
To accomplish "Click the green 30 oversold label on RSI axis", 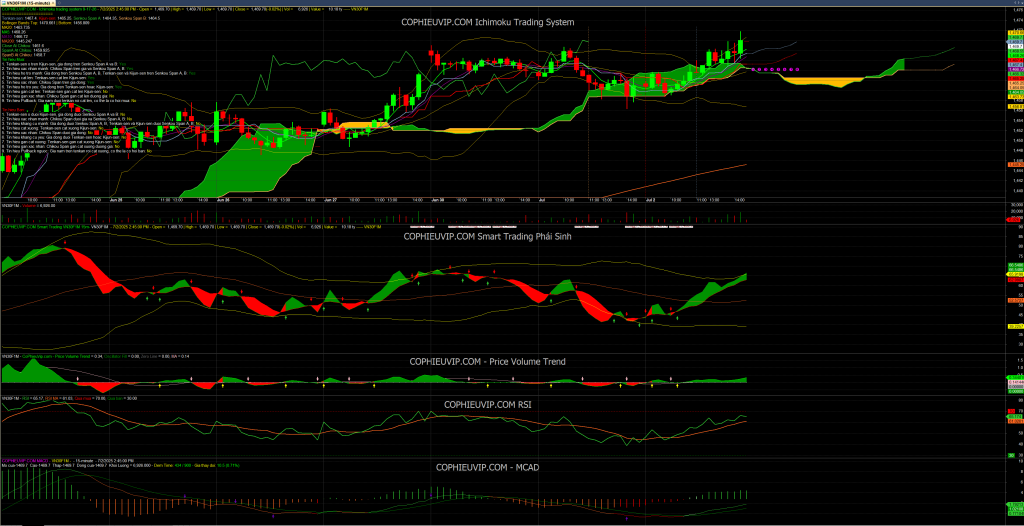I will coord(1012,455).
